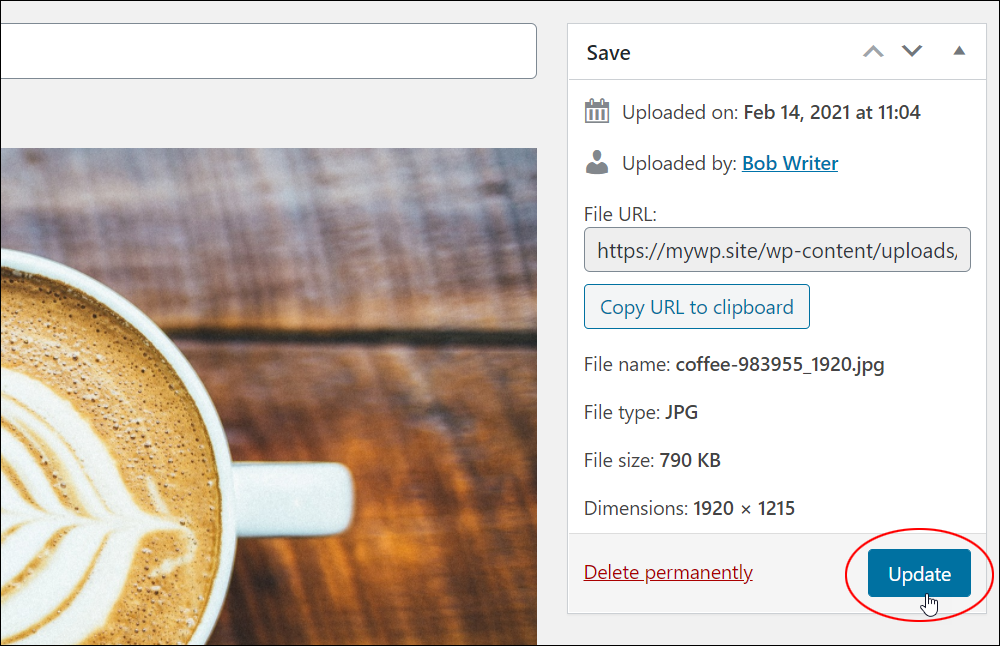Collapse the Save panel triangle toggle
The image size is (1000, 646).
(959, 51)
